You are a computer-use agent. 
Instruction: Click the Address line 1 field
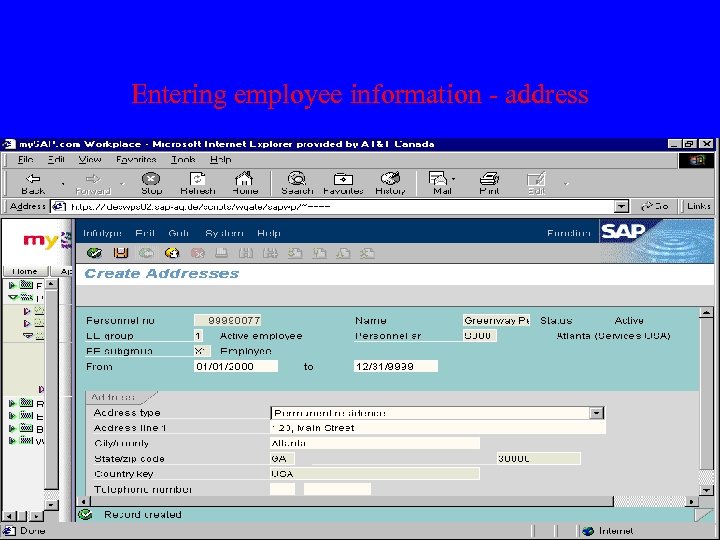[438, 428]
